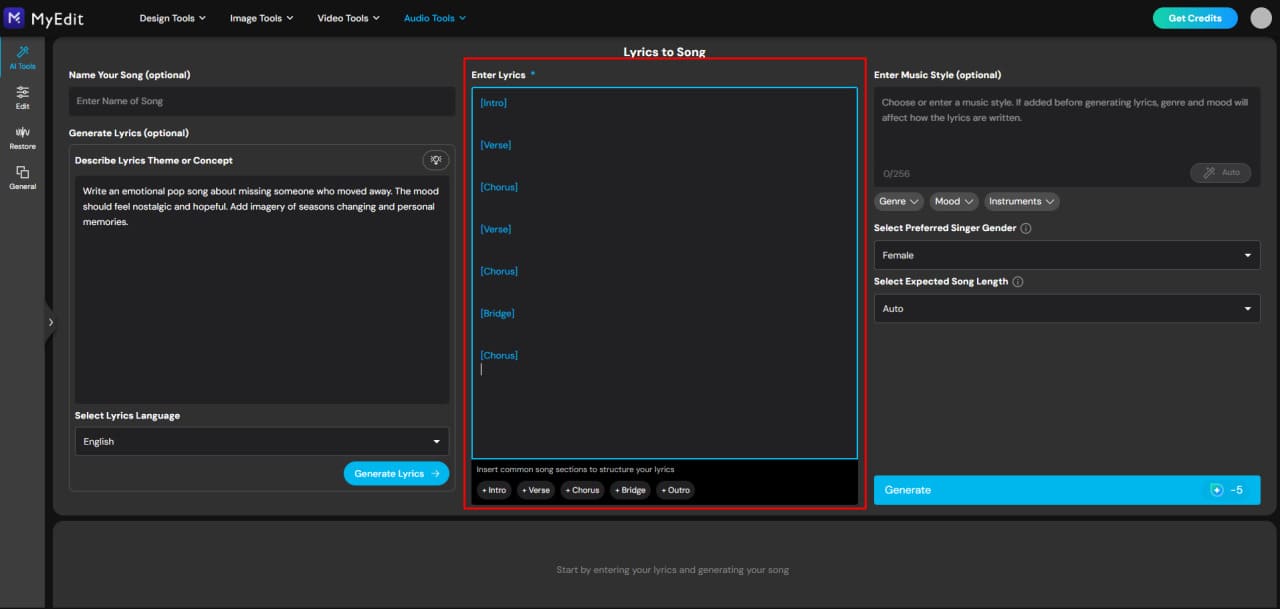The image size is (1280, 609).
Task: Click the lyrics idea suggestion icon
Action: point(435,159)
